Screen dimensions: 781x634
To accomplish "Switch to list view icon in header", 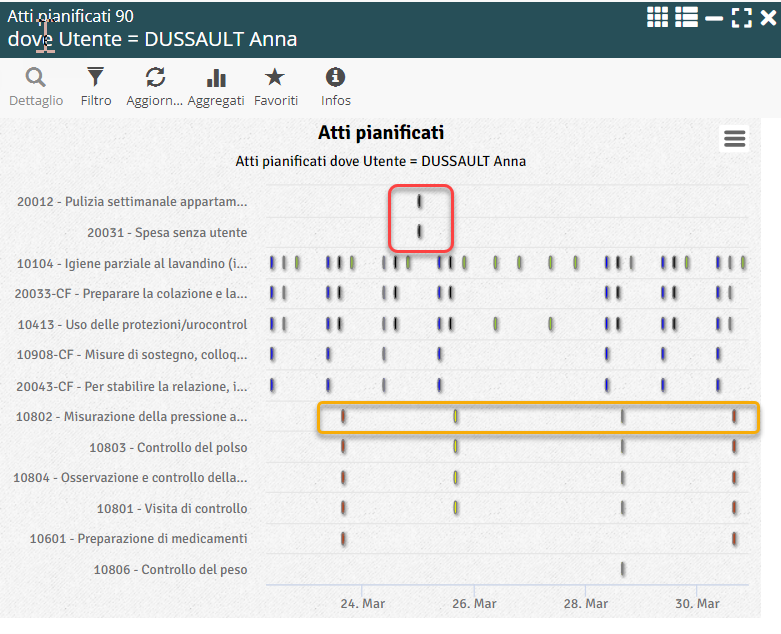I will click(x=686, y=17).
